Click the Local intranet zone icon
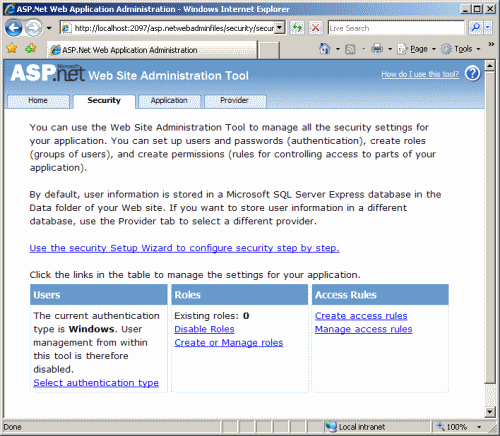This screenshot has width=500, height=436. coord(331,427)
